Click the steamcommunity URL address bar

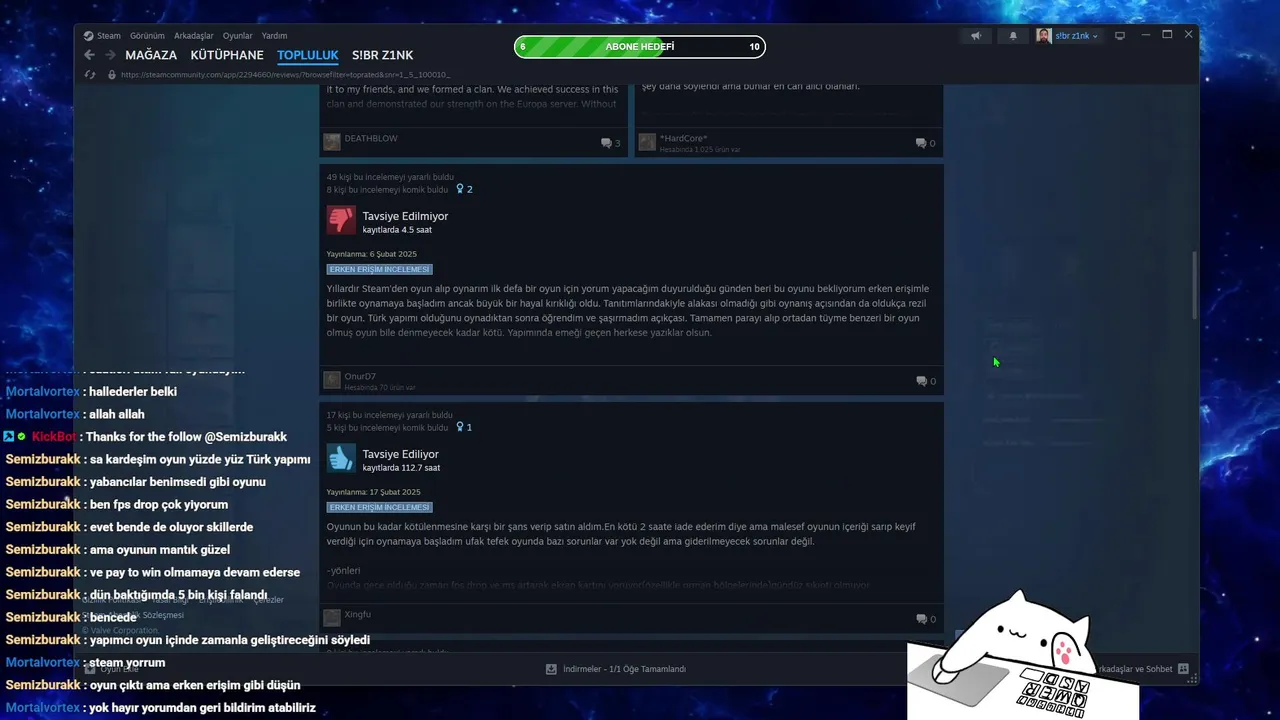pyautogui.click(x=286, y=75)
